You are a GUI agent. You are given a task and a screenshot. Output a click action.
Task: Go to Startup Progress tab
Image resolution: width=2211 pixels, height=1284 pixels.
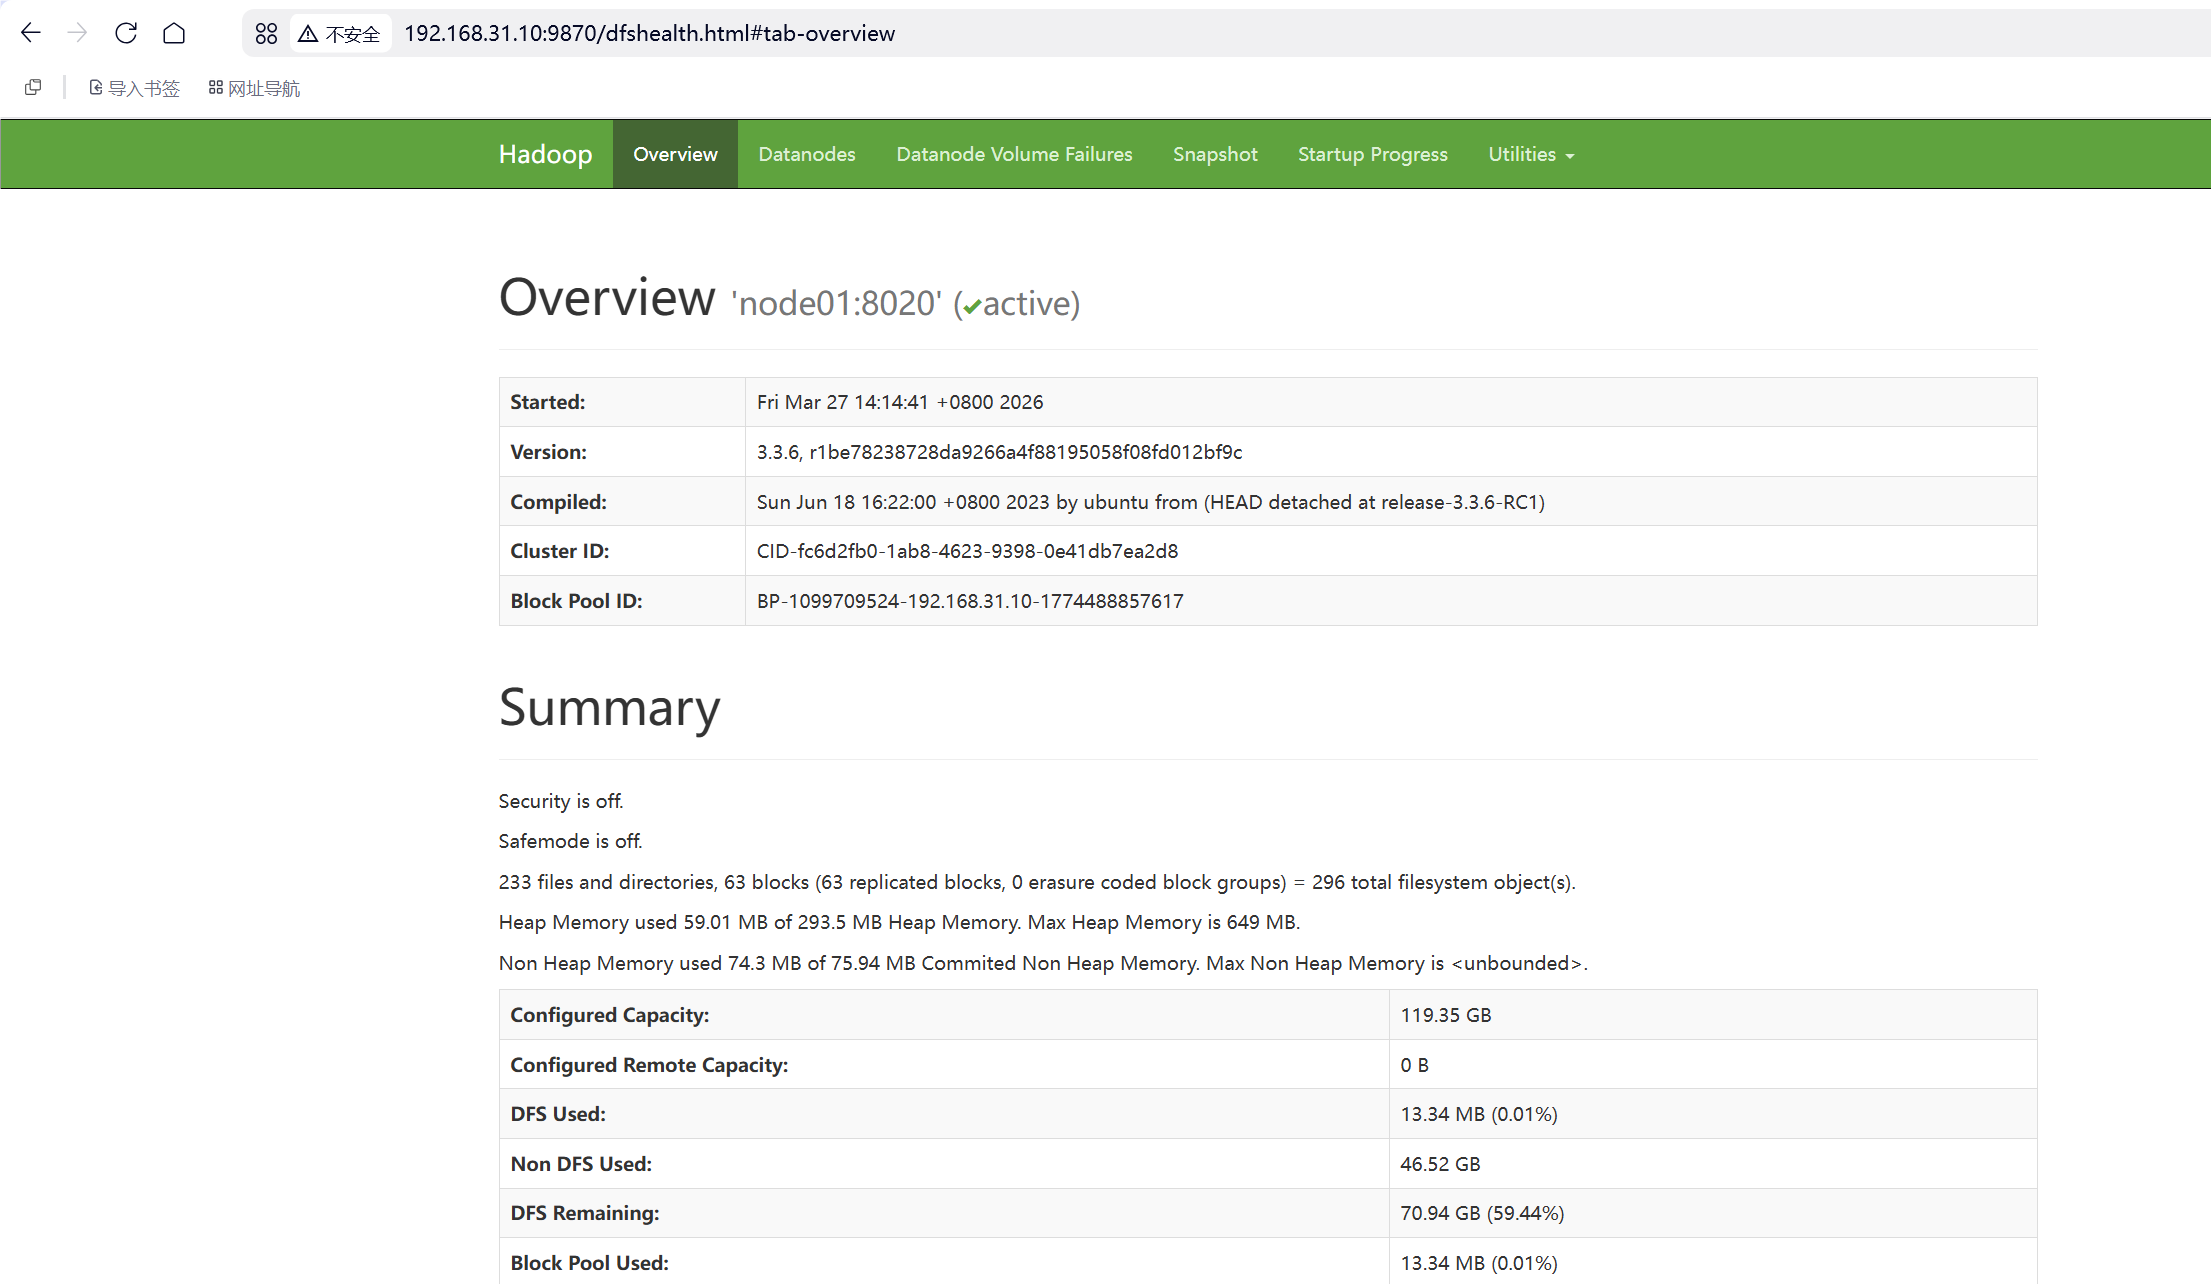pos(1372,154)
